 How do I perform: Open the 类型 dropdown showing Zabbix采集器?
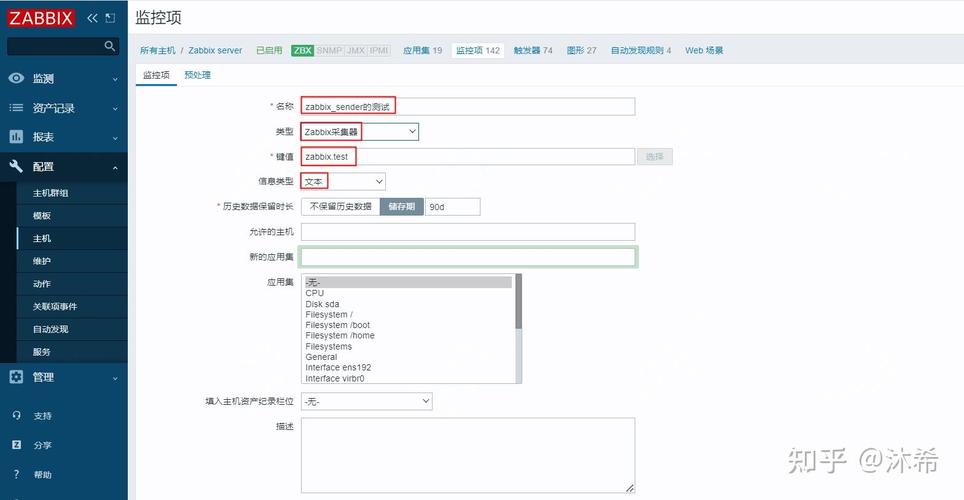point(360,132)
